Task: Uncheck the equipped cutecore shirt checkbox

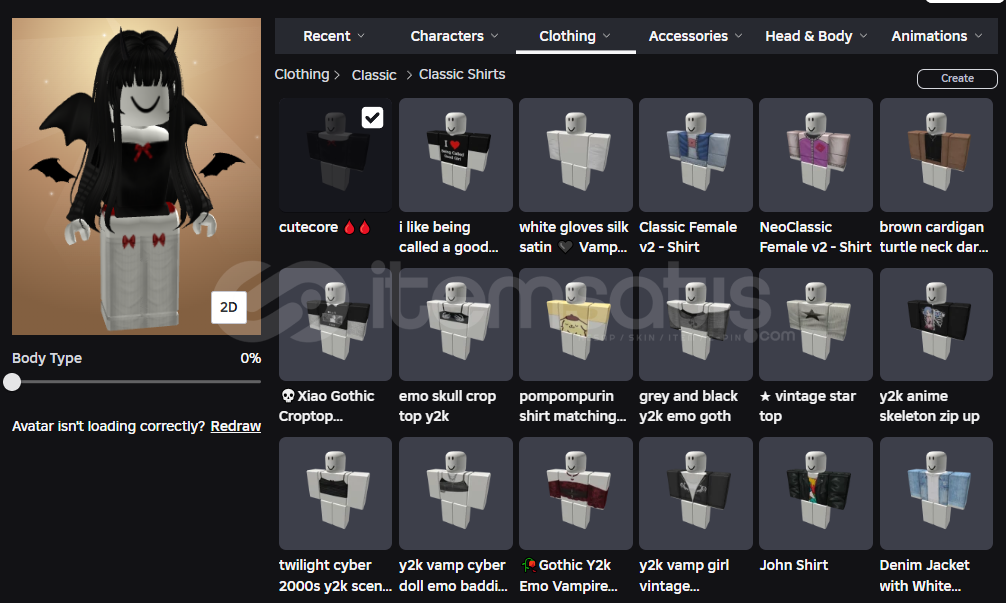Action: click(373, 117)
